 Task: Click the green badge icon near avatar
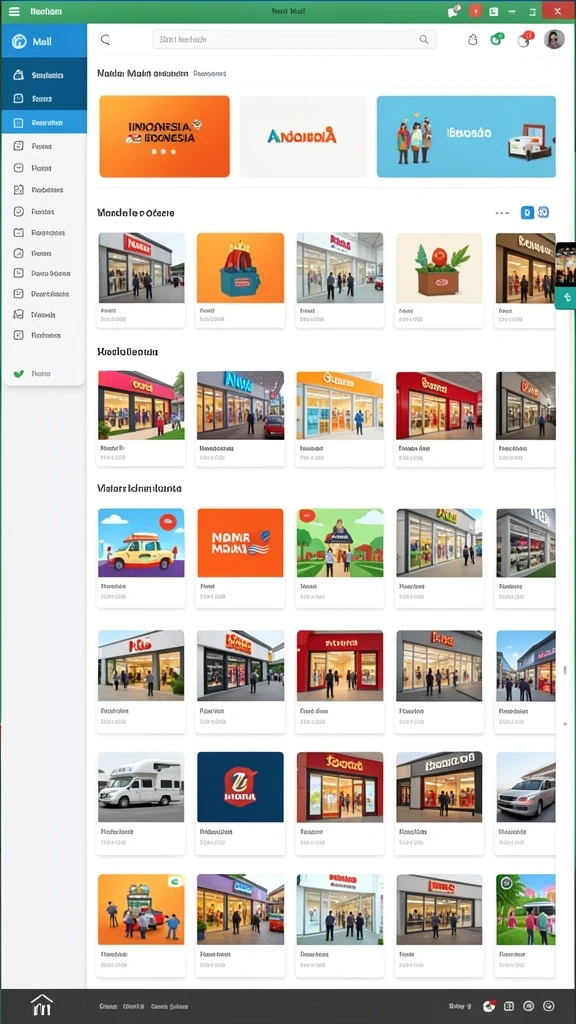click(497, 39)
